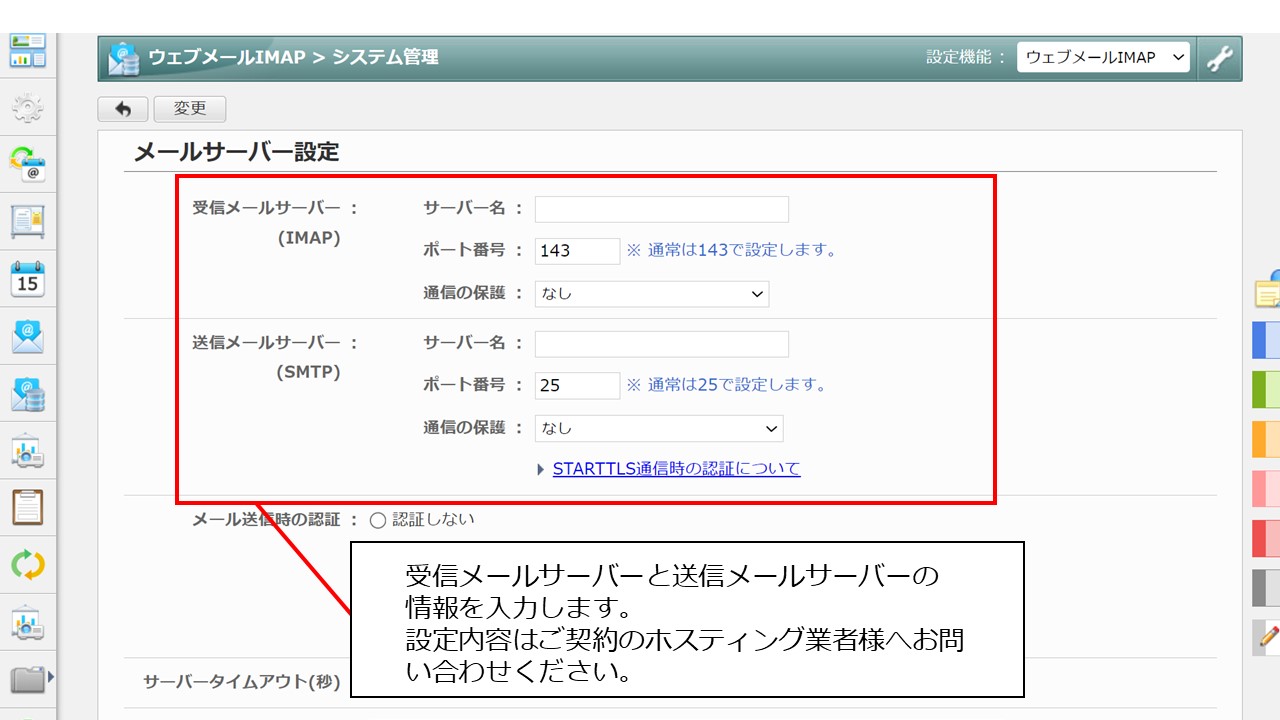Click the メール送信時の認証 label
This screenshot has width=1280, height=720.
click(x=267, y=520)
